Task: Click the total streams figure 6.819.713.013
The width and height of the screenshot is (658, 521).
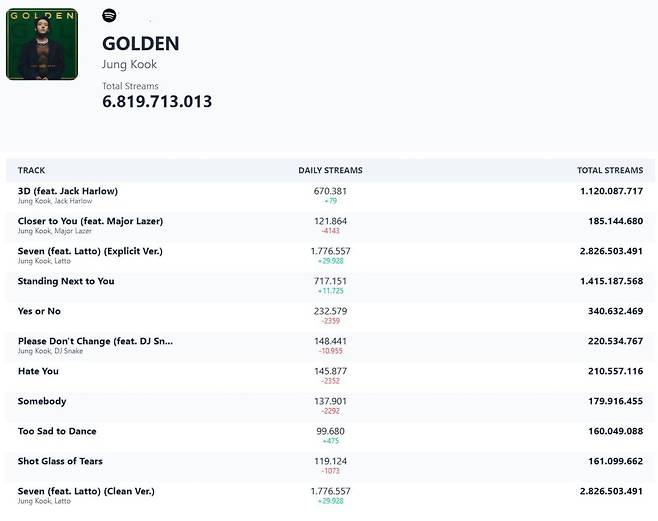Action: [x=157, y=102]
